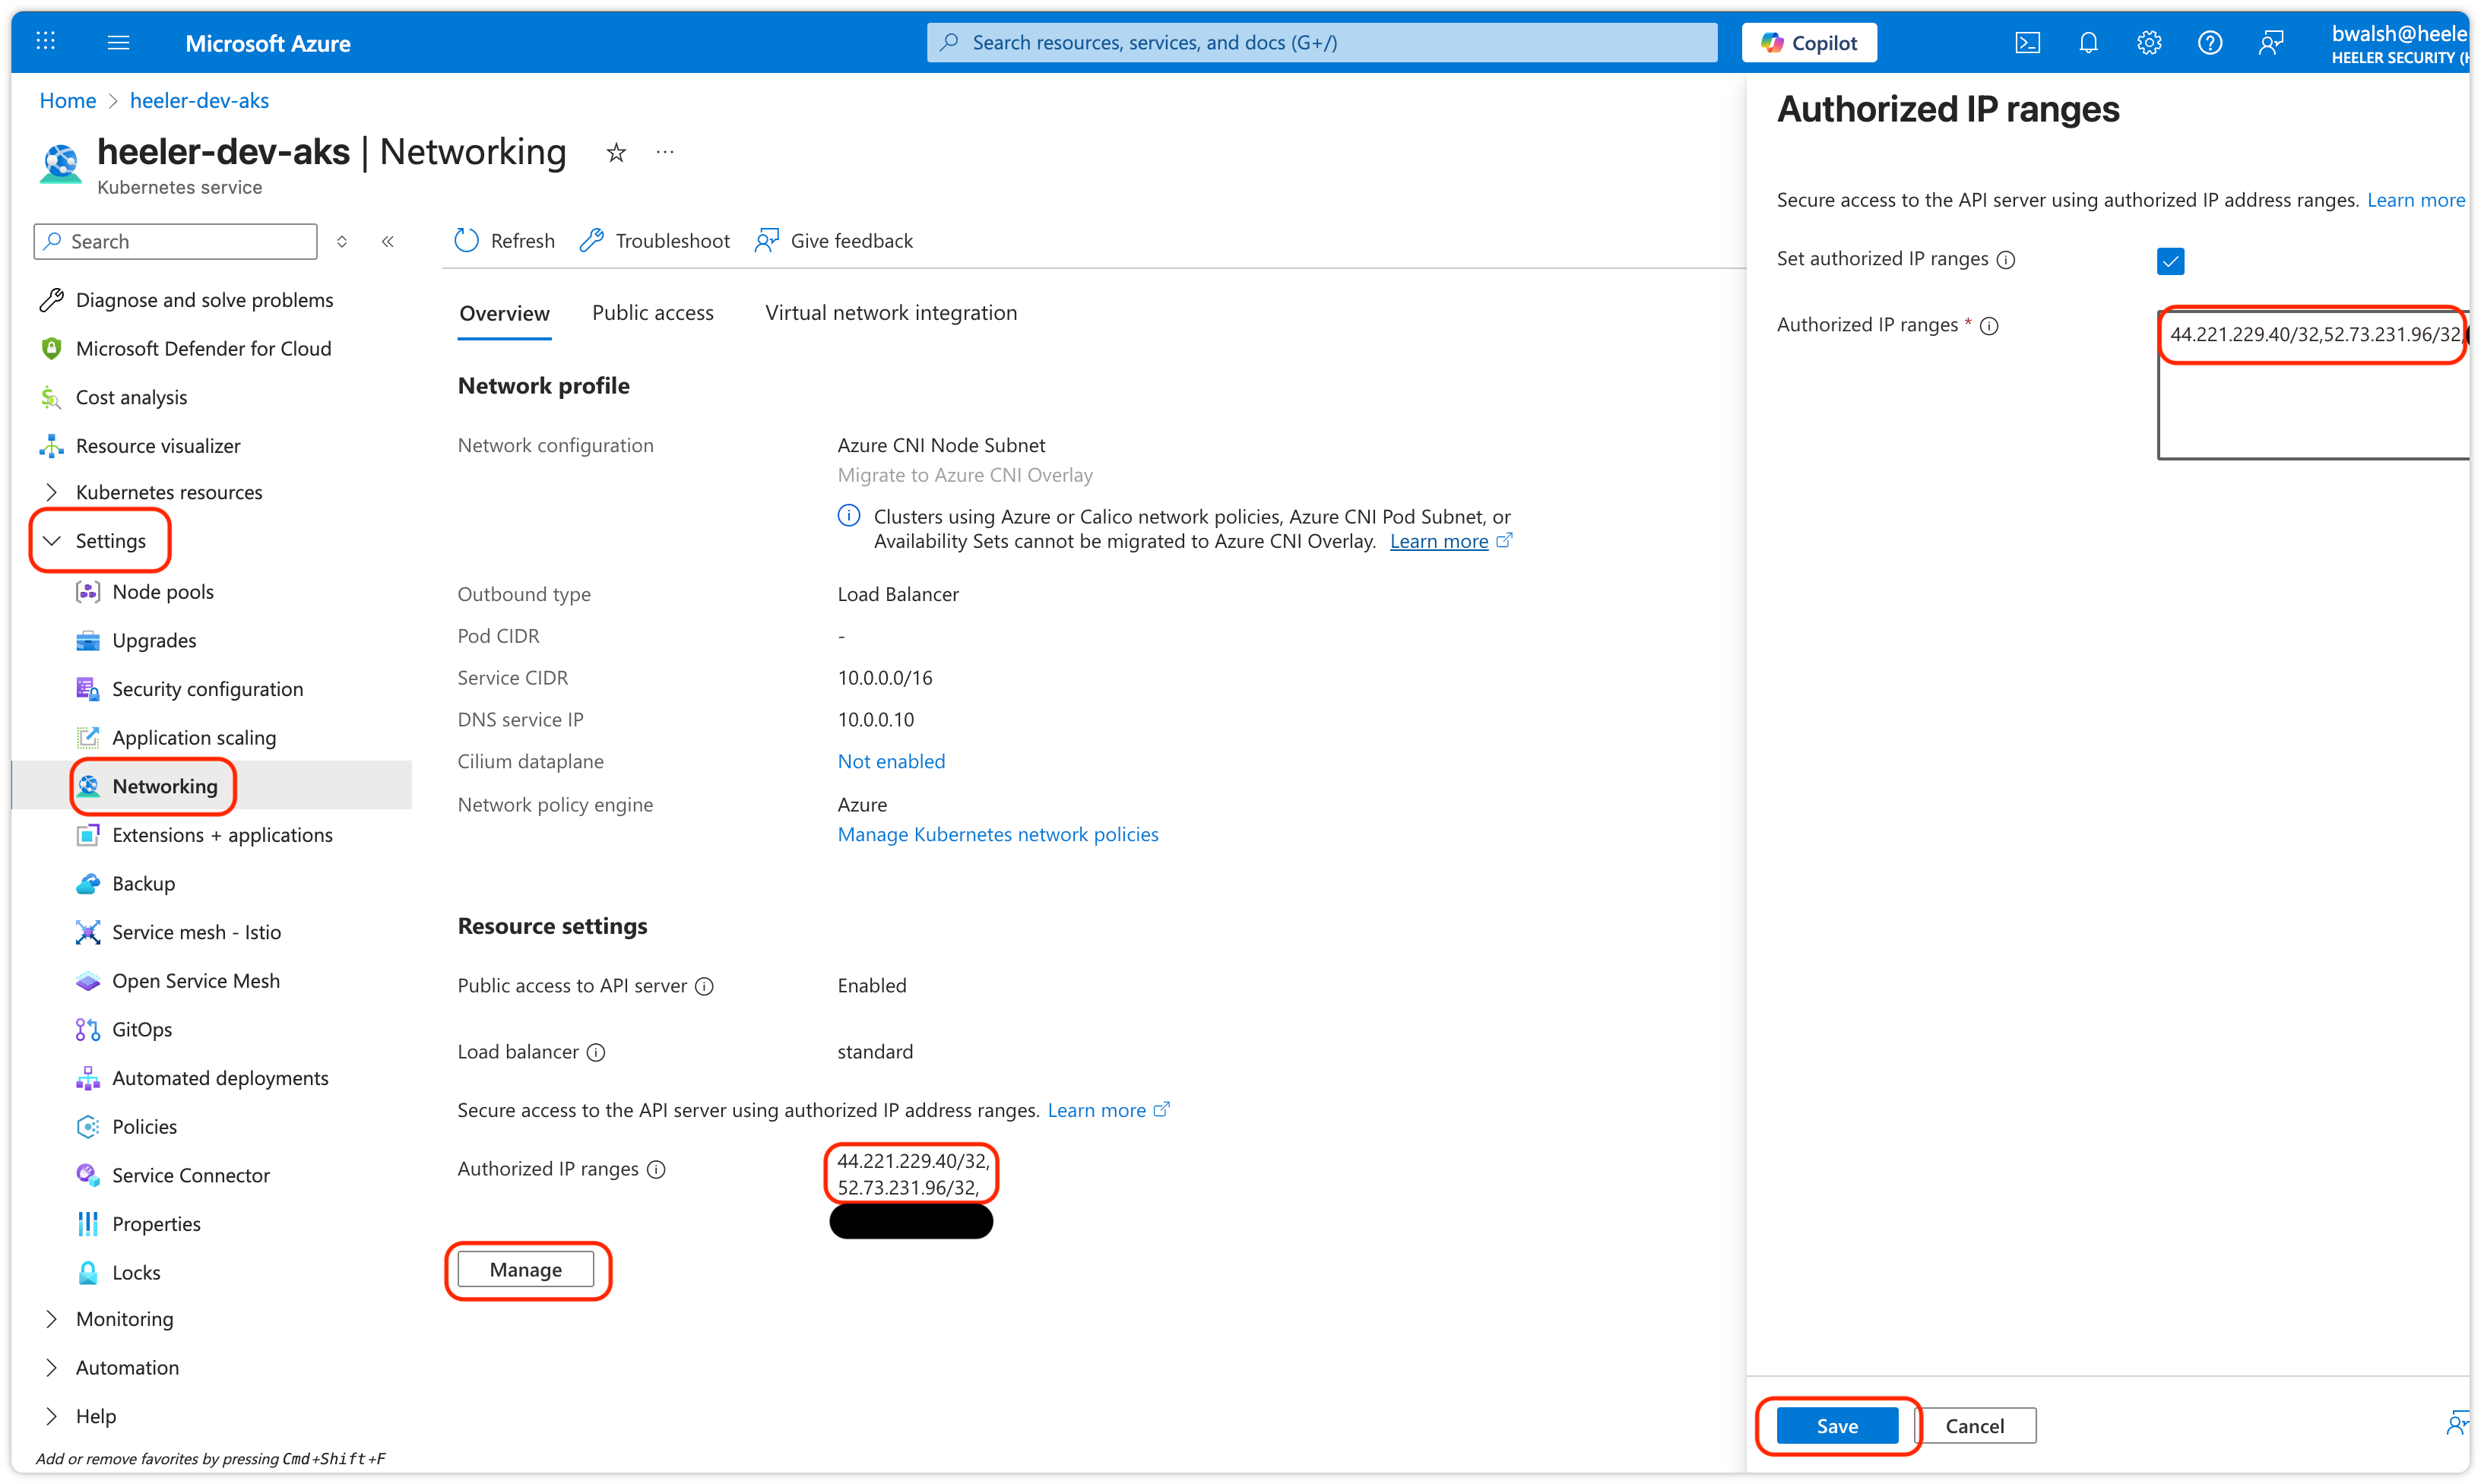Image resolution: width=2481 pixels, height=1484 pixels.
Task: Favorite this page with star icon
Action: pos(616,153)
